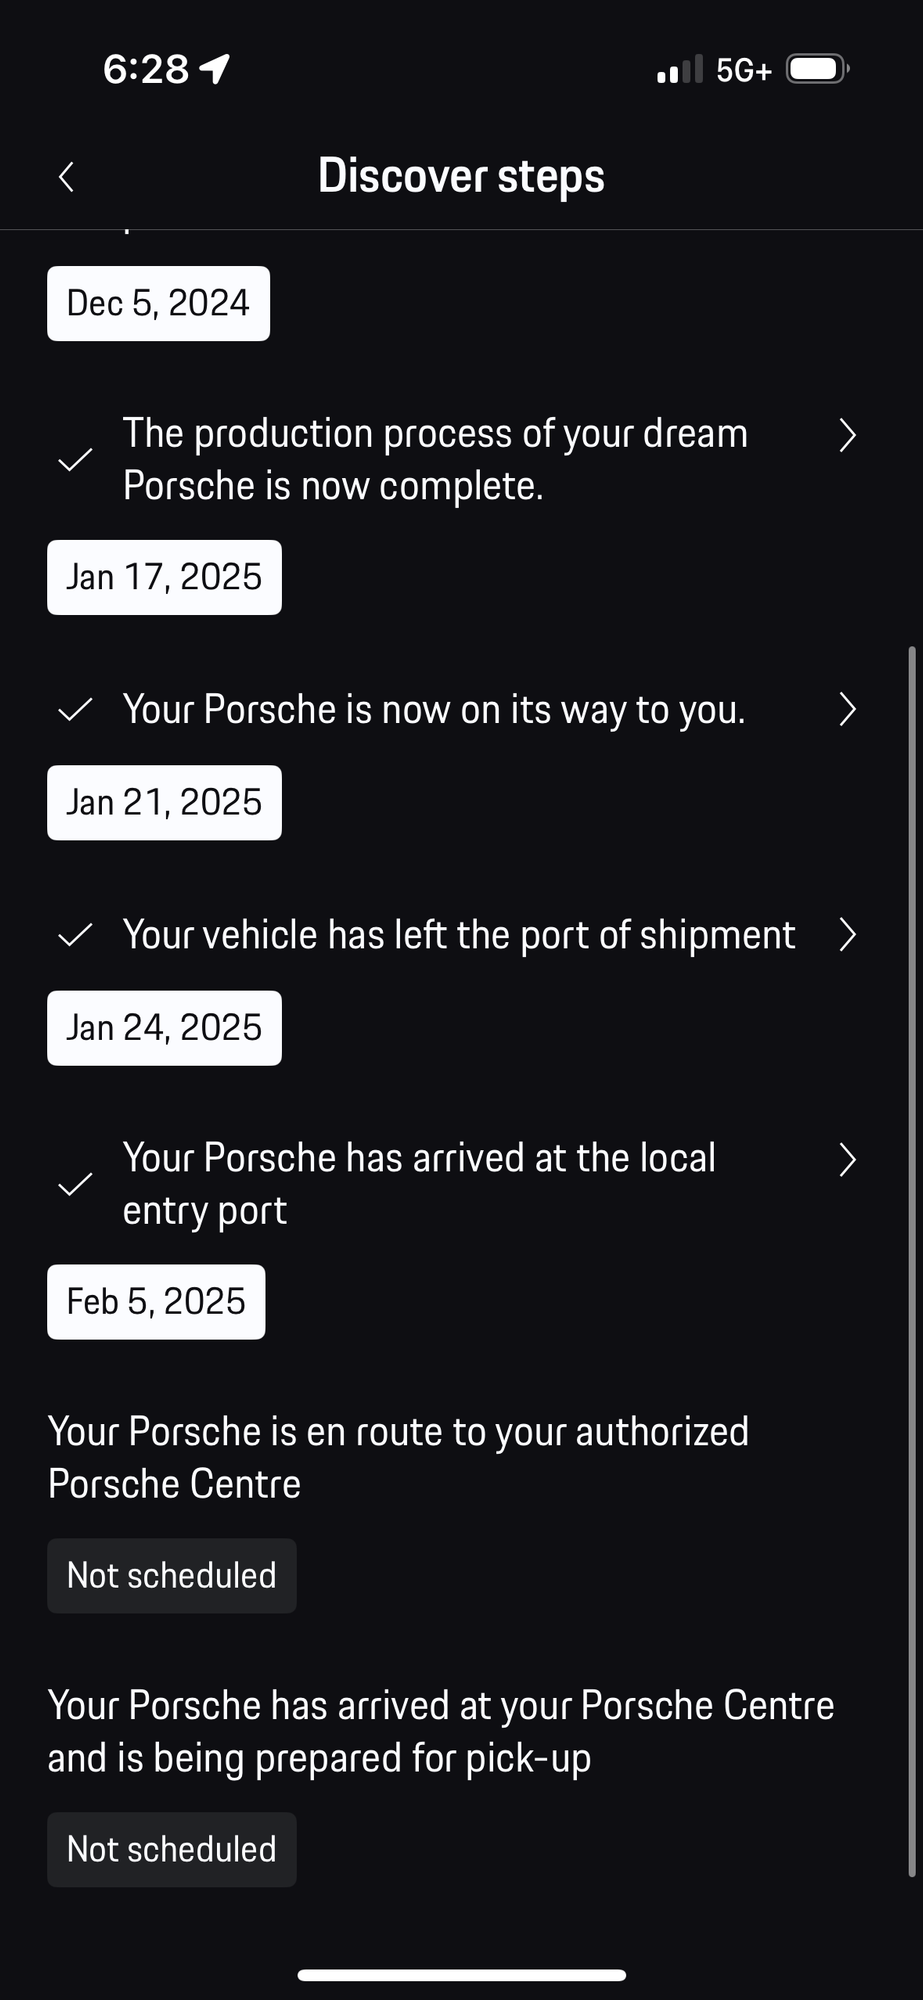This screenshot has width=923, height=2000.
Task: Select the Feb 5, 2025 date badge
Action: click(x=156, y=1302)
